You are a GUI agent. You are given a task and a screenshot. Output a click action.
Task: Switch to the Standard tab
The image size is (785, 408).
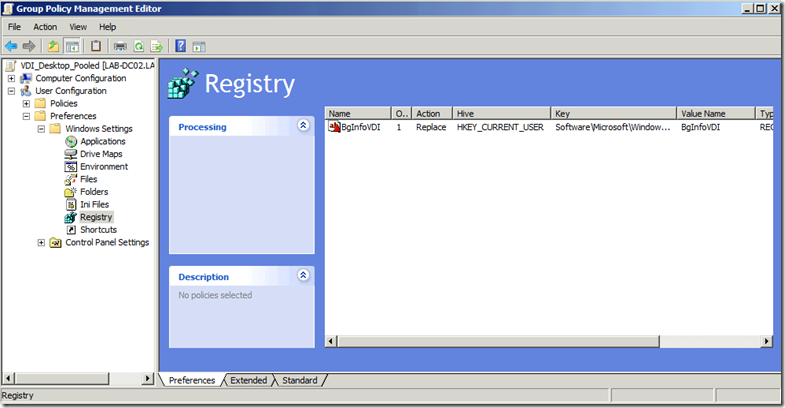pyautogui.click(x=299, y=380)
